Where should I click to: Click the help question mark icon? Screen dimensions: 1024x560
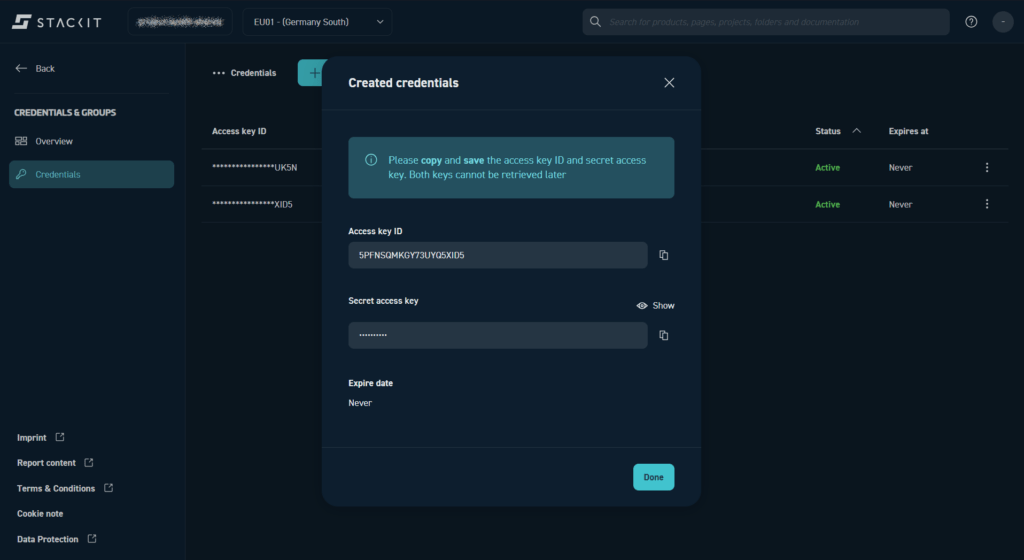tap(971, 22)
